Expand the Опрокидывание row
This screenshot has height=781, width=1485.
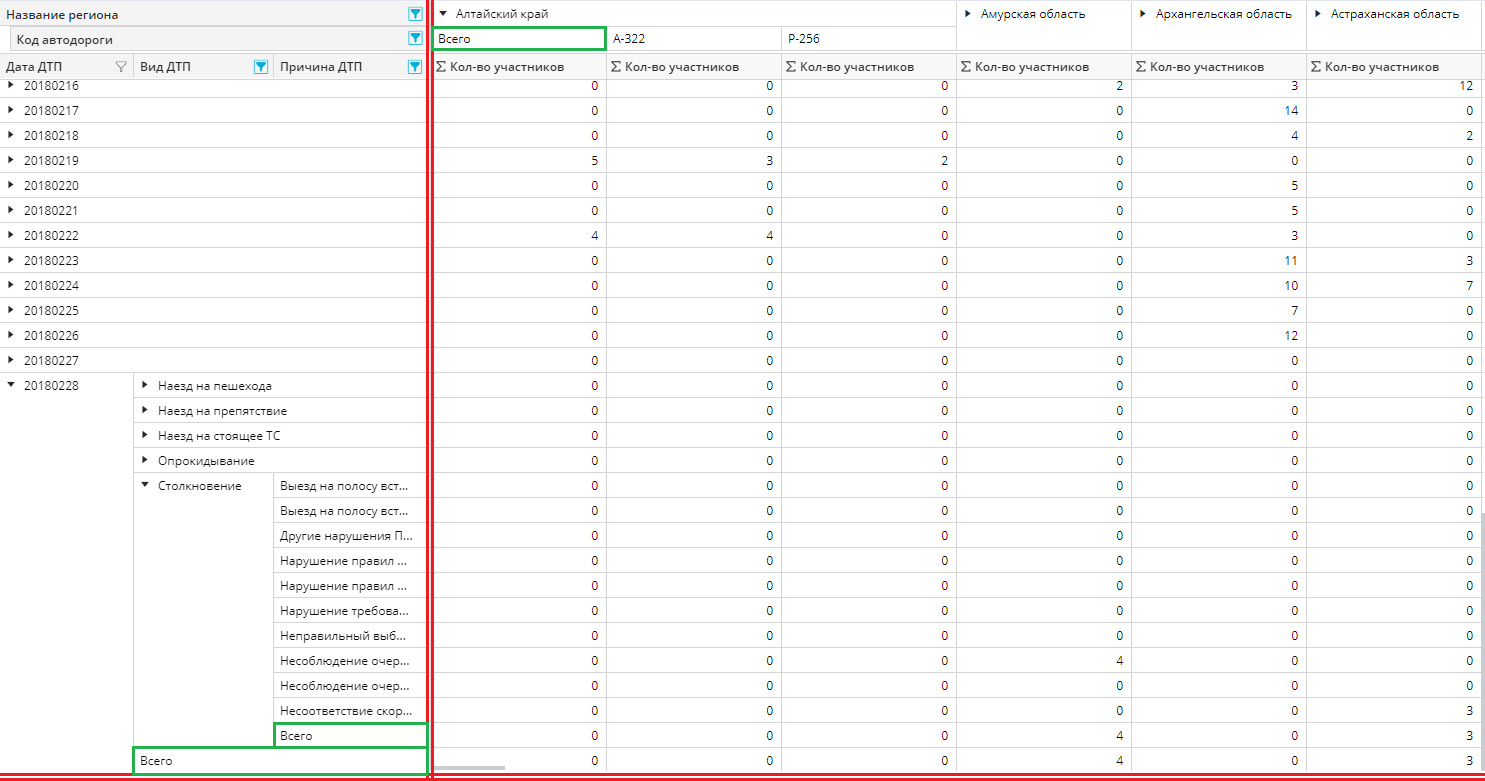pyautogui.click(x=145, y=461)
